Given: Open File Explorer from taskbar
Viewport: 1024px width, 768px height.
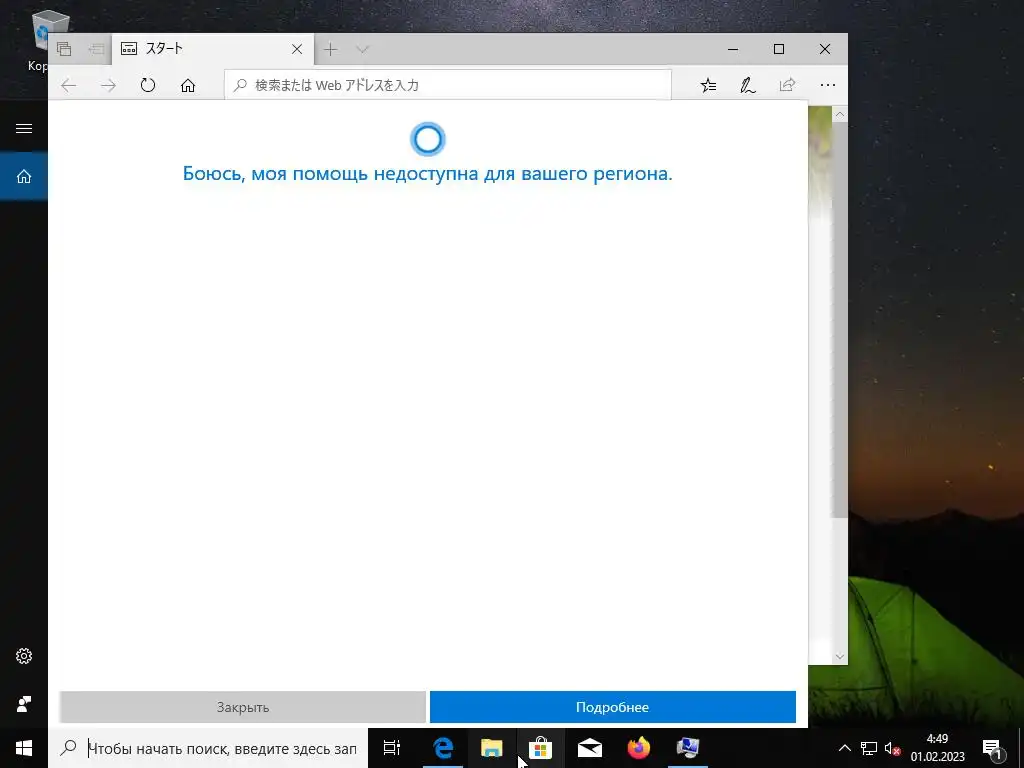Looking at the screenshot, I should pos(492,748).
